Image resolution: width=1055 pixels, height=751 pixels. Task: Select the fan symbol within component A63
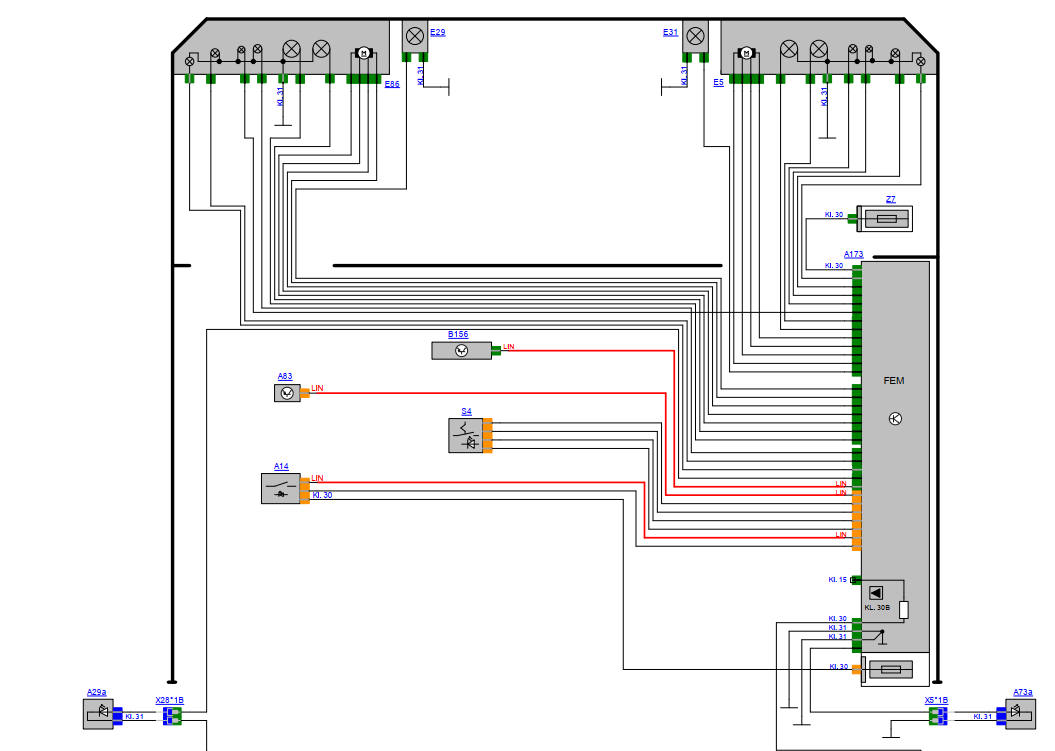click(x=287, y=393)
